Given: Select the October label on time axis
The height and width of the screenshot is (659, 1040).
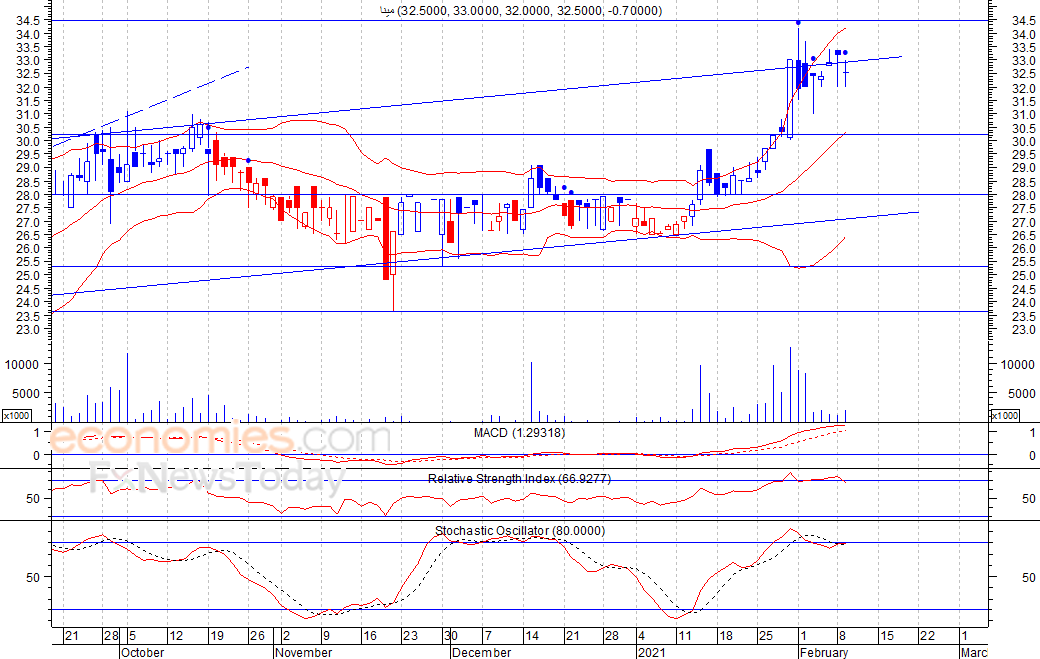Looking at the screenshot, I should coord(141,652).
